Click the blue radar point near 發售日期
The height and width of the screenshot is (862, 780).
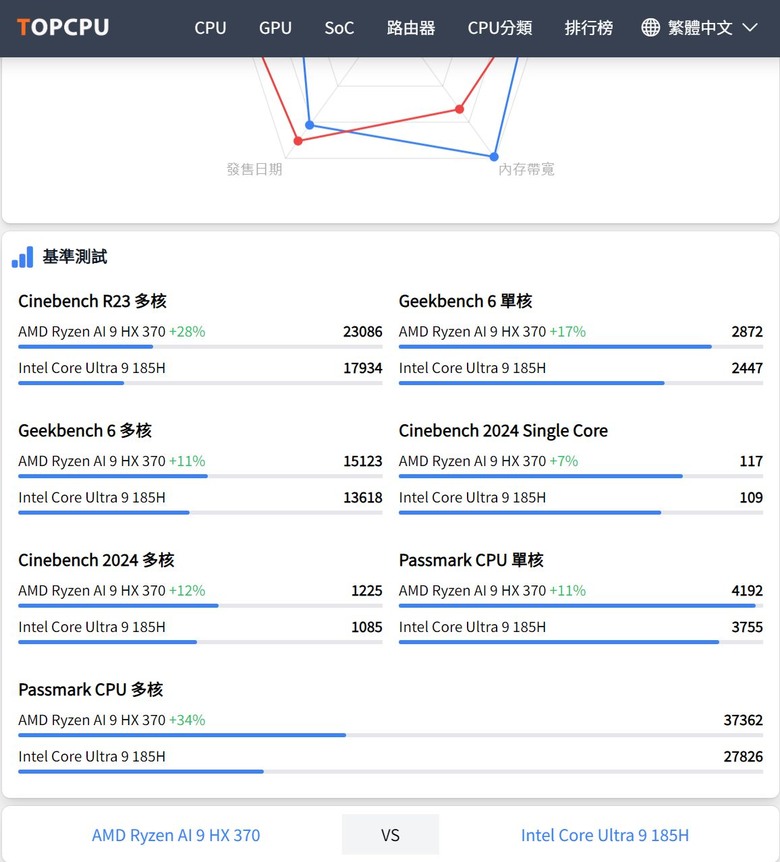click(309, 125)
